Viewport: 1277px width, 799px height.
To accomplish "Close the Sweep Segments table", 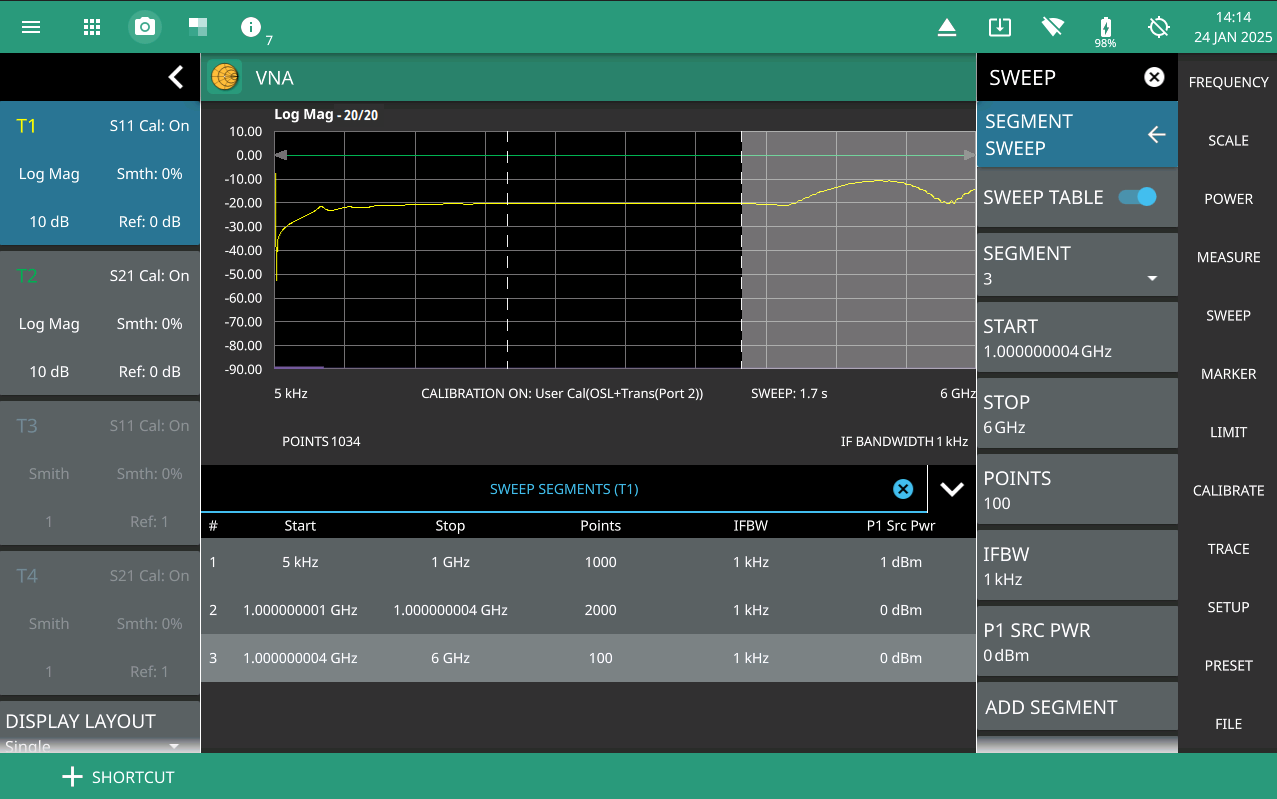I will tap(902, 489).
